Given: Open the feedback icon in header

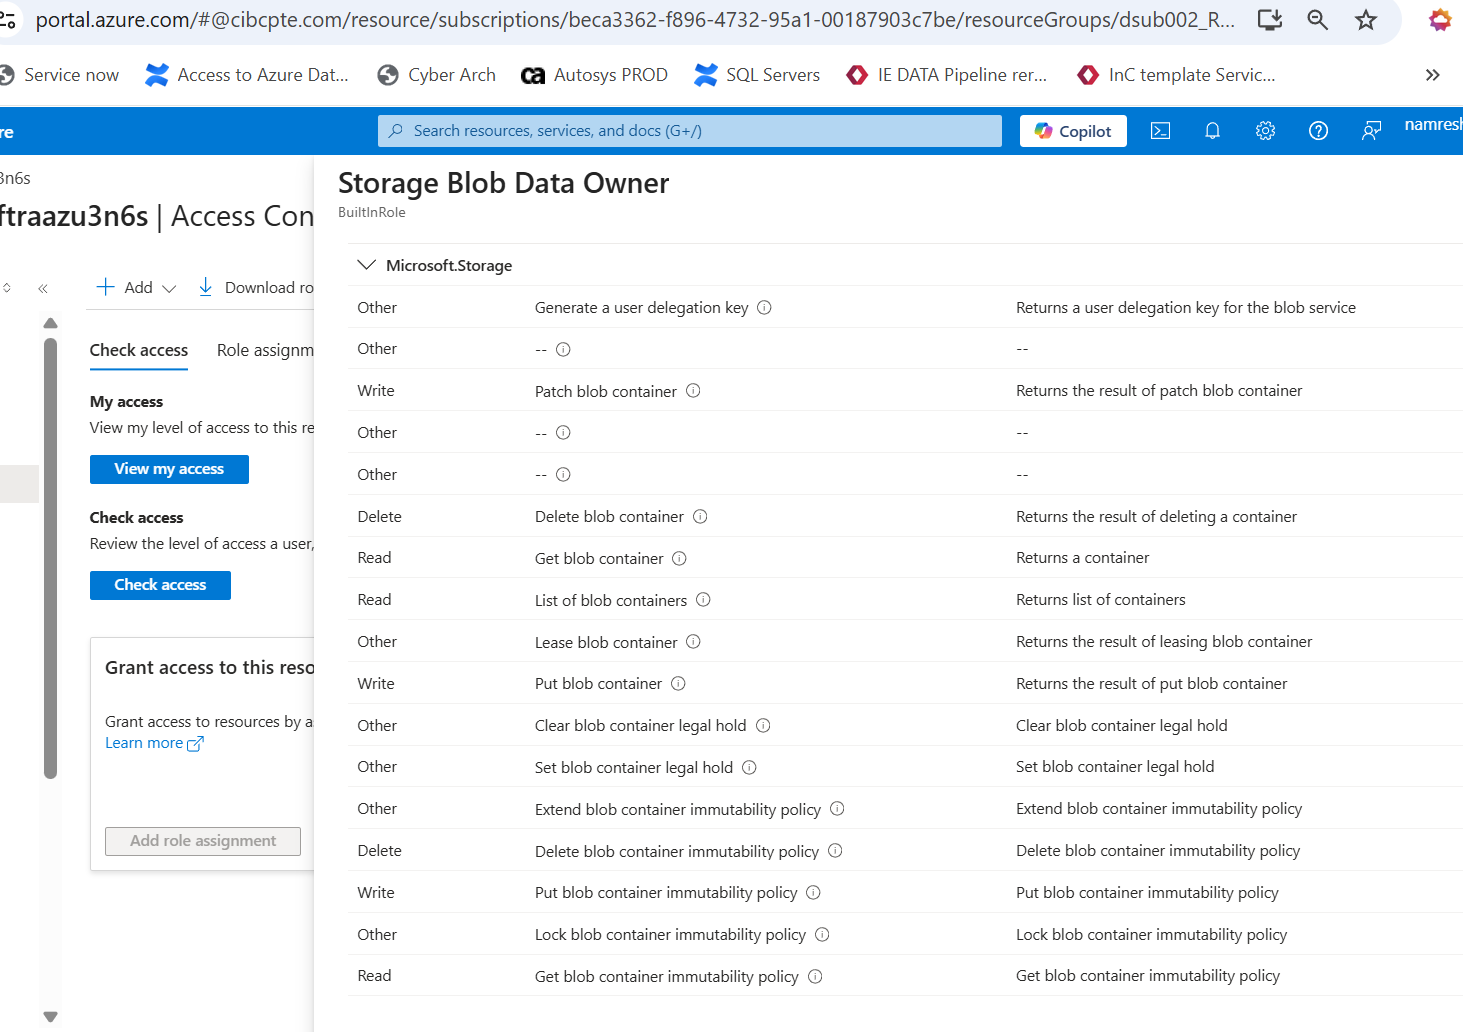Looking at the screenshot, I should (1371, 131).
